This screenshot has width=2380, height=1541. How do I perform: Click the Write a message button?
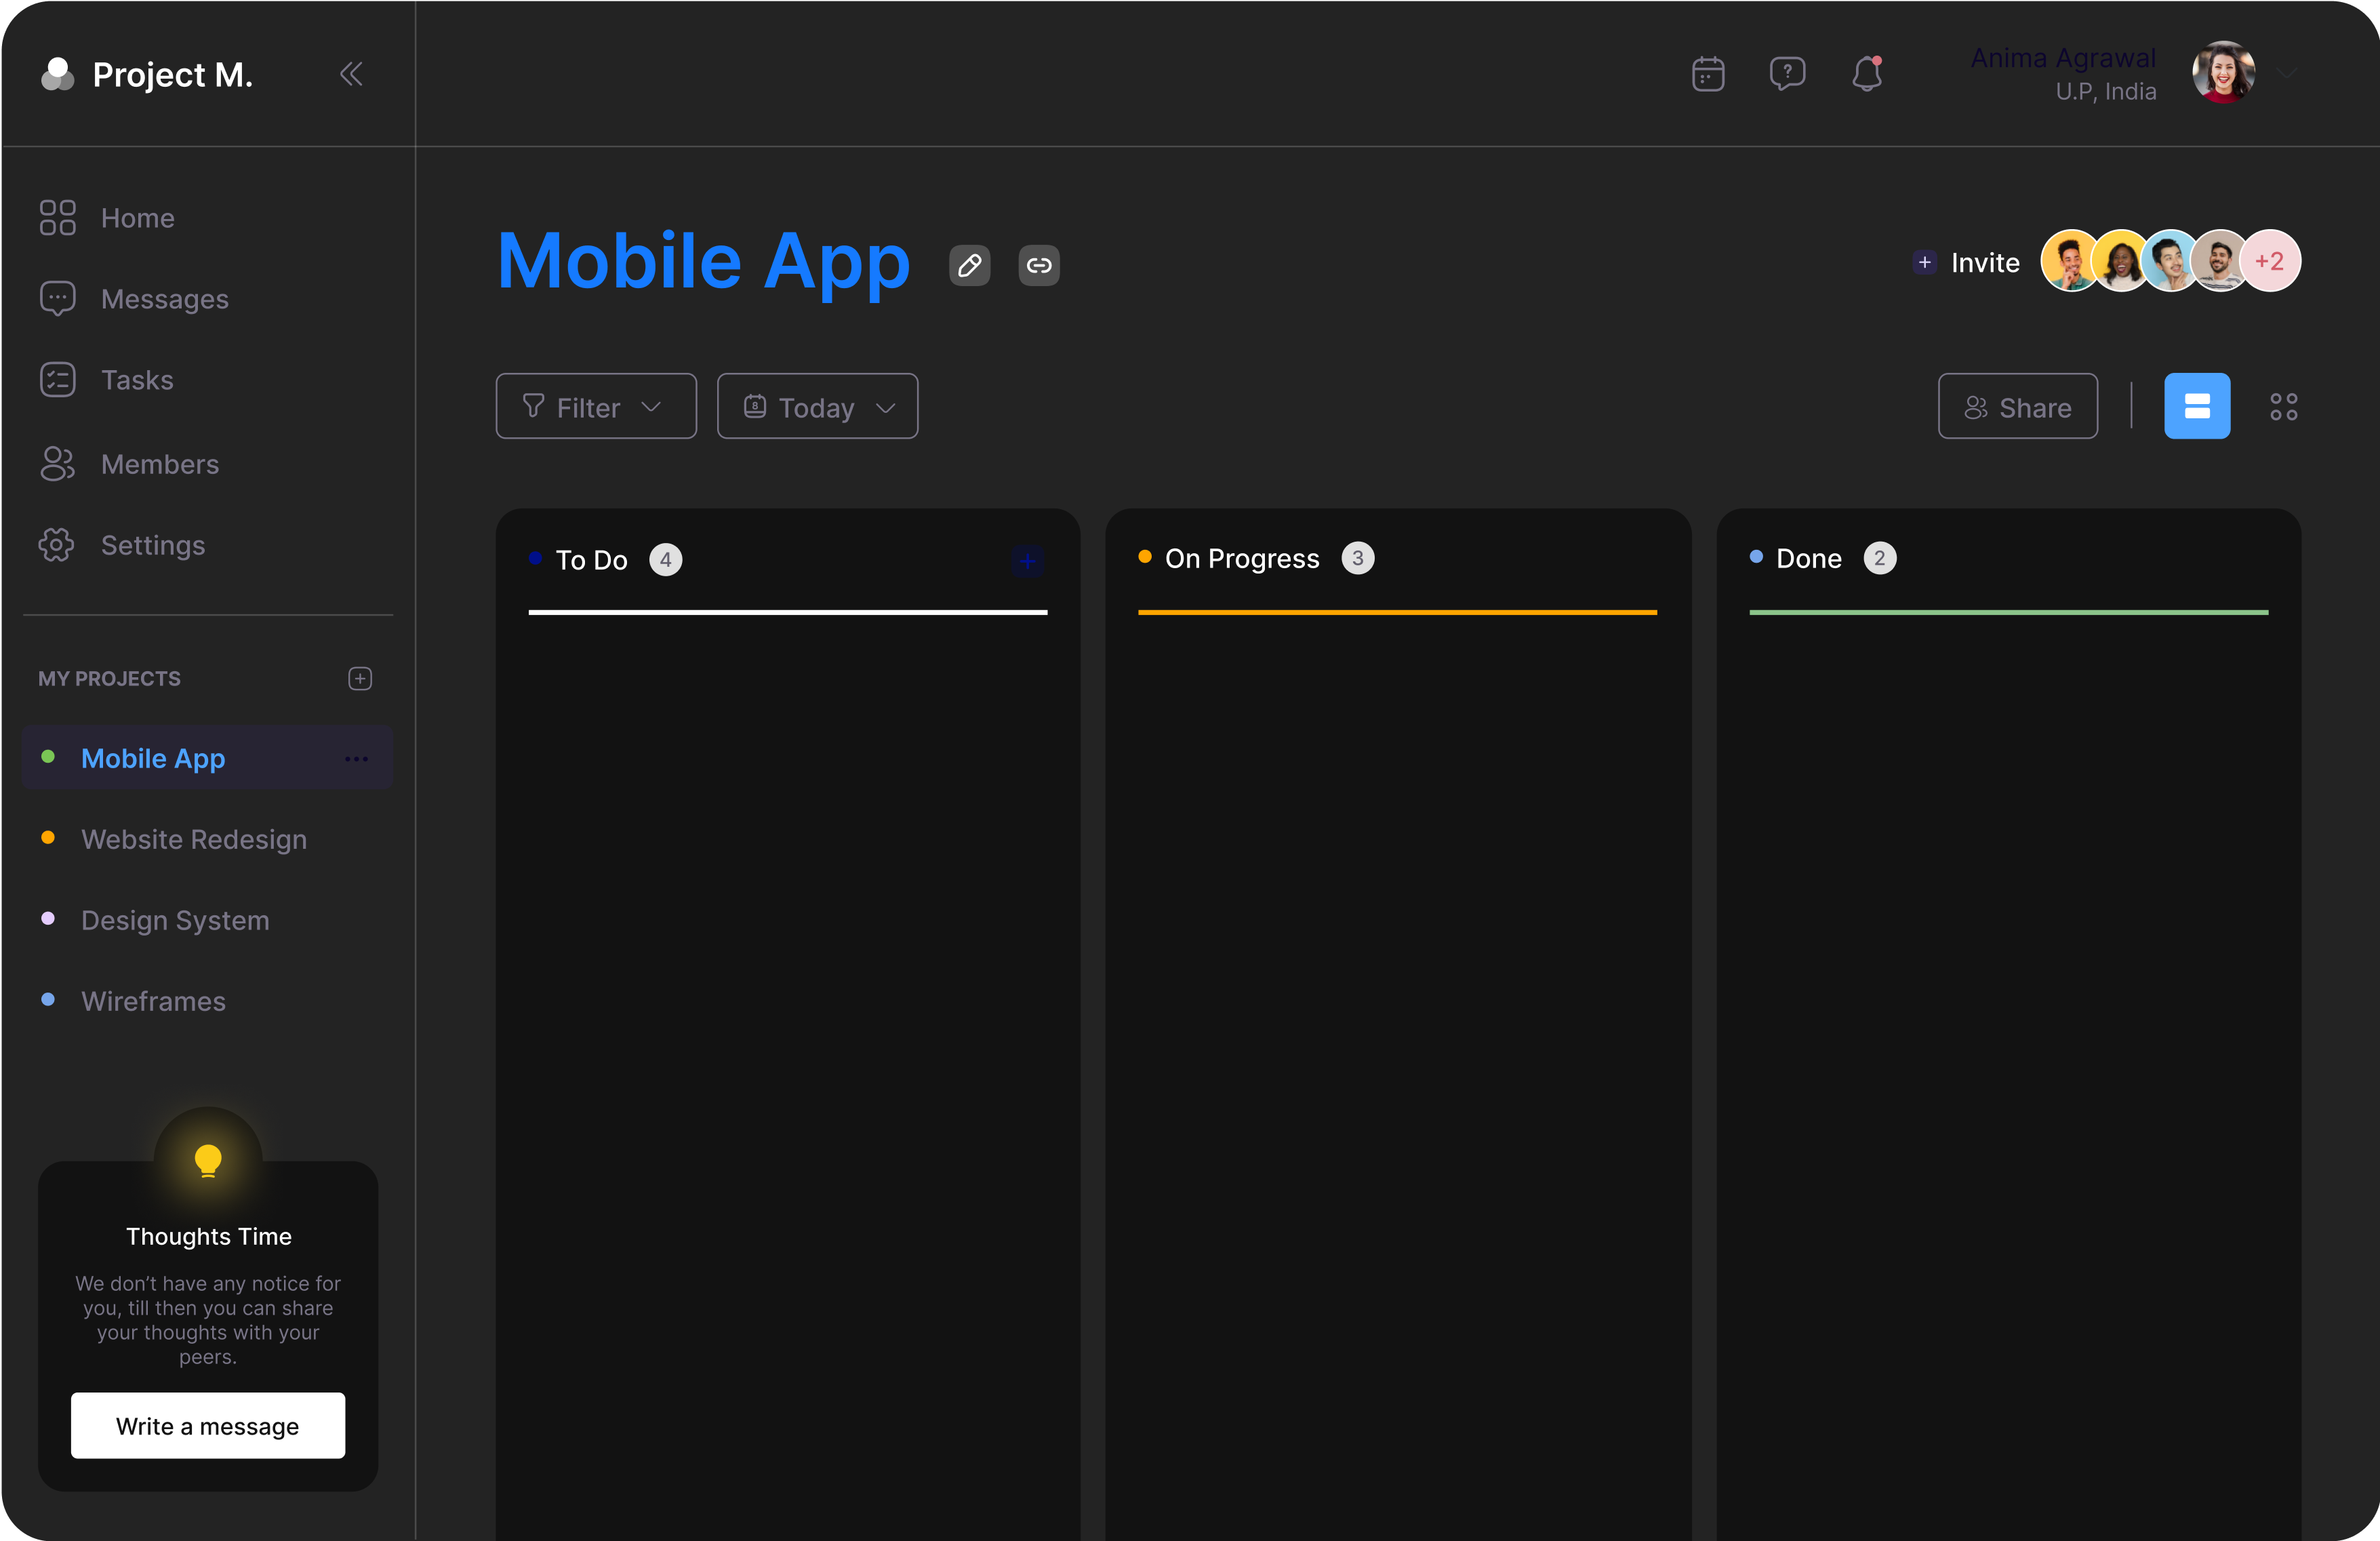(207, 1426)
